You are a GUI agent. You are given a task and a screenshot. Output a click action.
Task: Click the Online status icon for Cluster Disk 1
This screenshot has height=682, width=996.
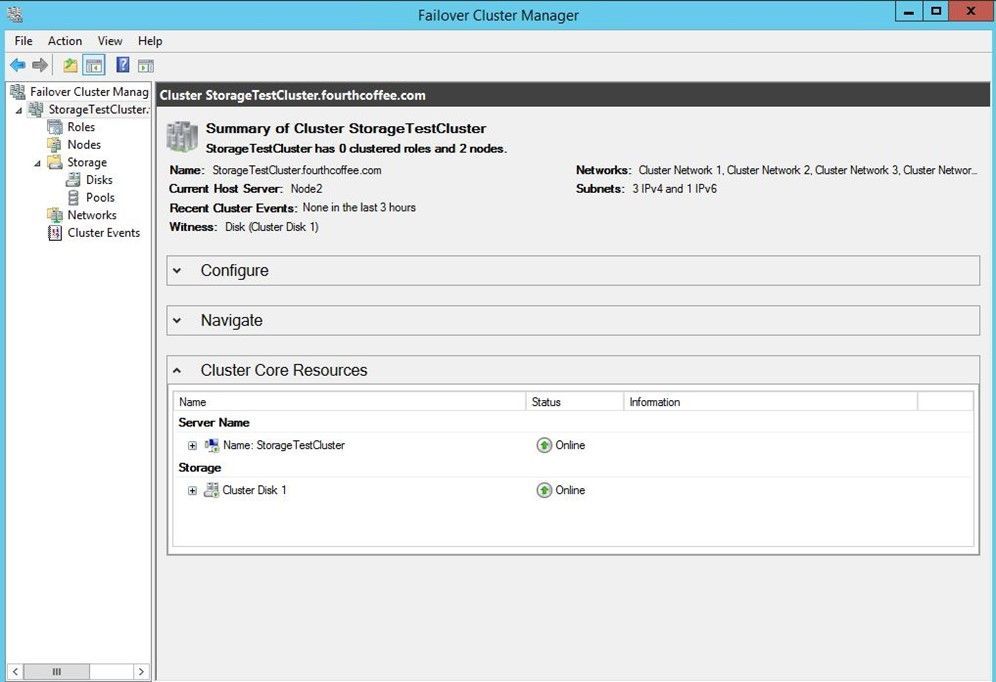point(544,490)
